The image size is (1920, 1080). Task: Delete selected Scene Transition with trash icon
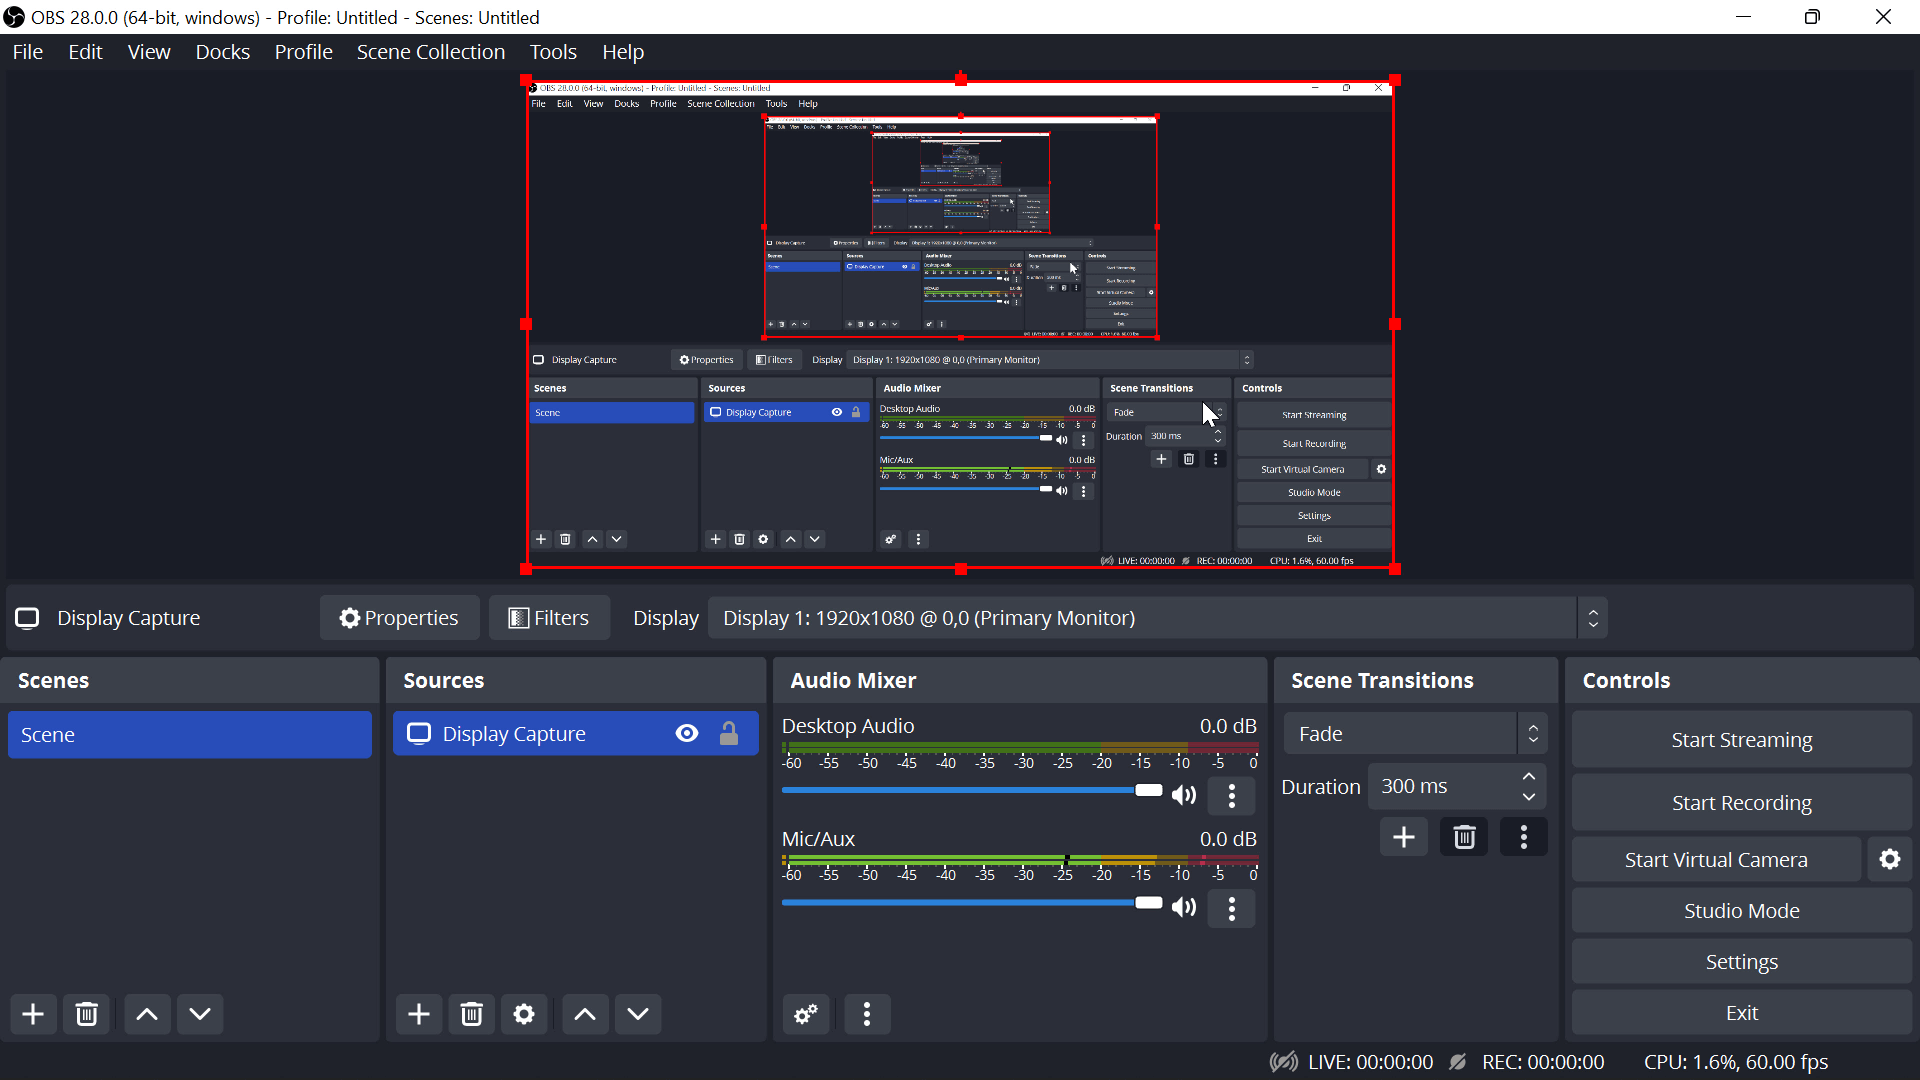pos(1465,836)
